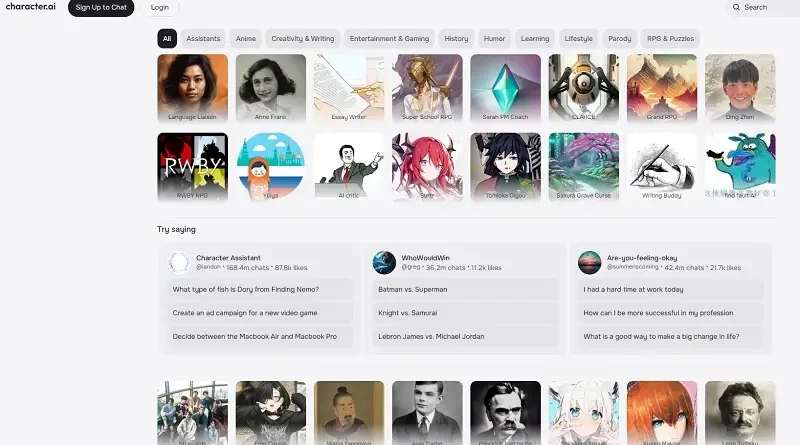
Task: Open the Alan Turing character card
Action: (427, 413)
